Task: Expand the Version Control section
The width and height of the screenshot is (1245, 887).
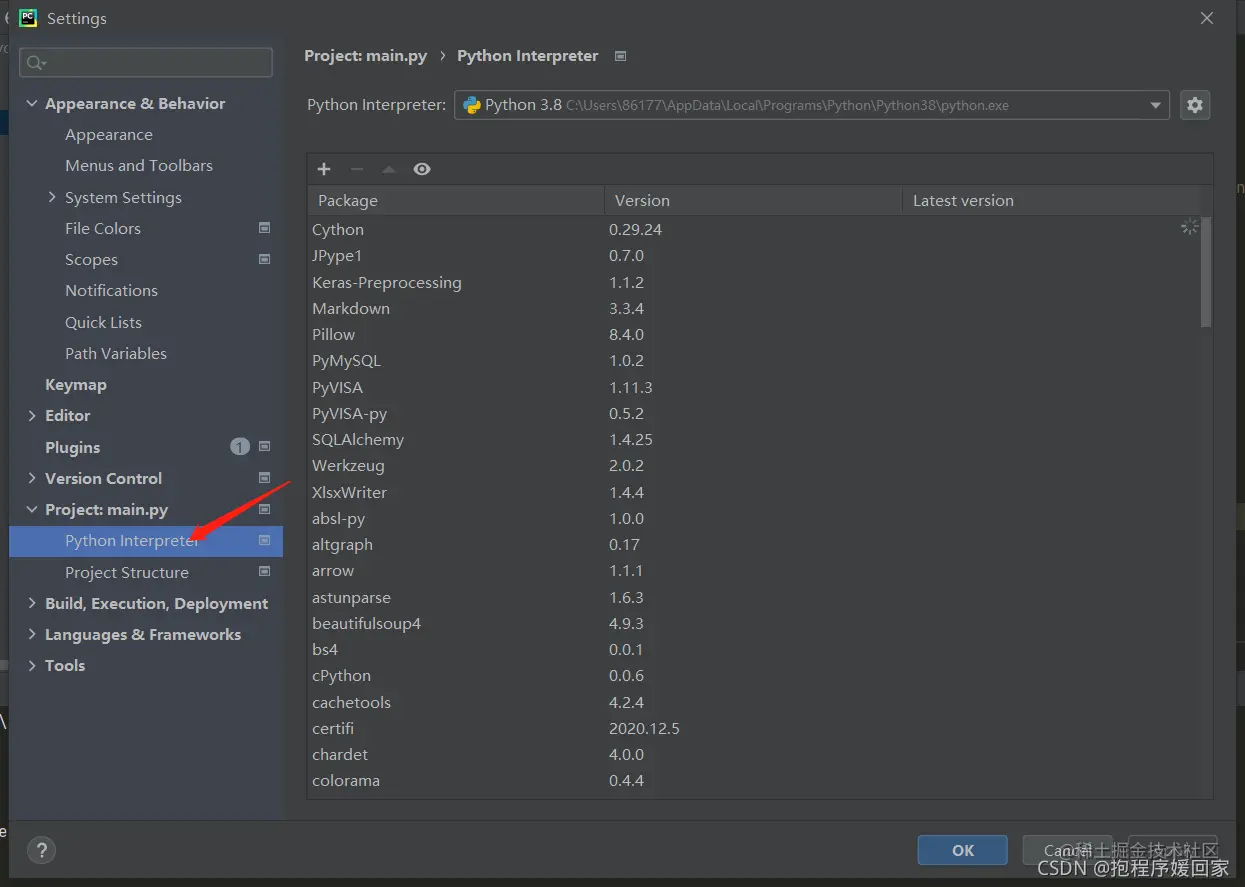Action: [32, 478]
